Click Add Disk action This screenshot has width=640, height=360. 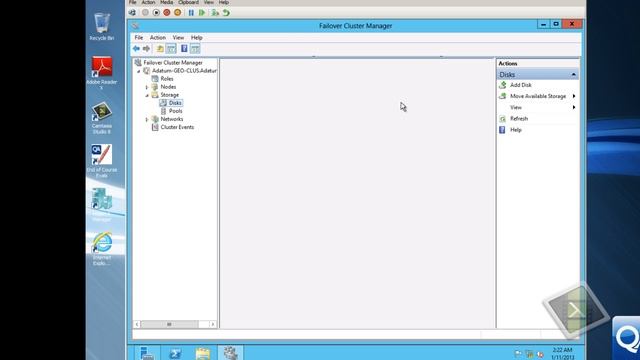tap(521, 85)
